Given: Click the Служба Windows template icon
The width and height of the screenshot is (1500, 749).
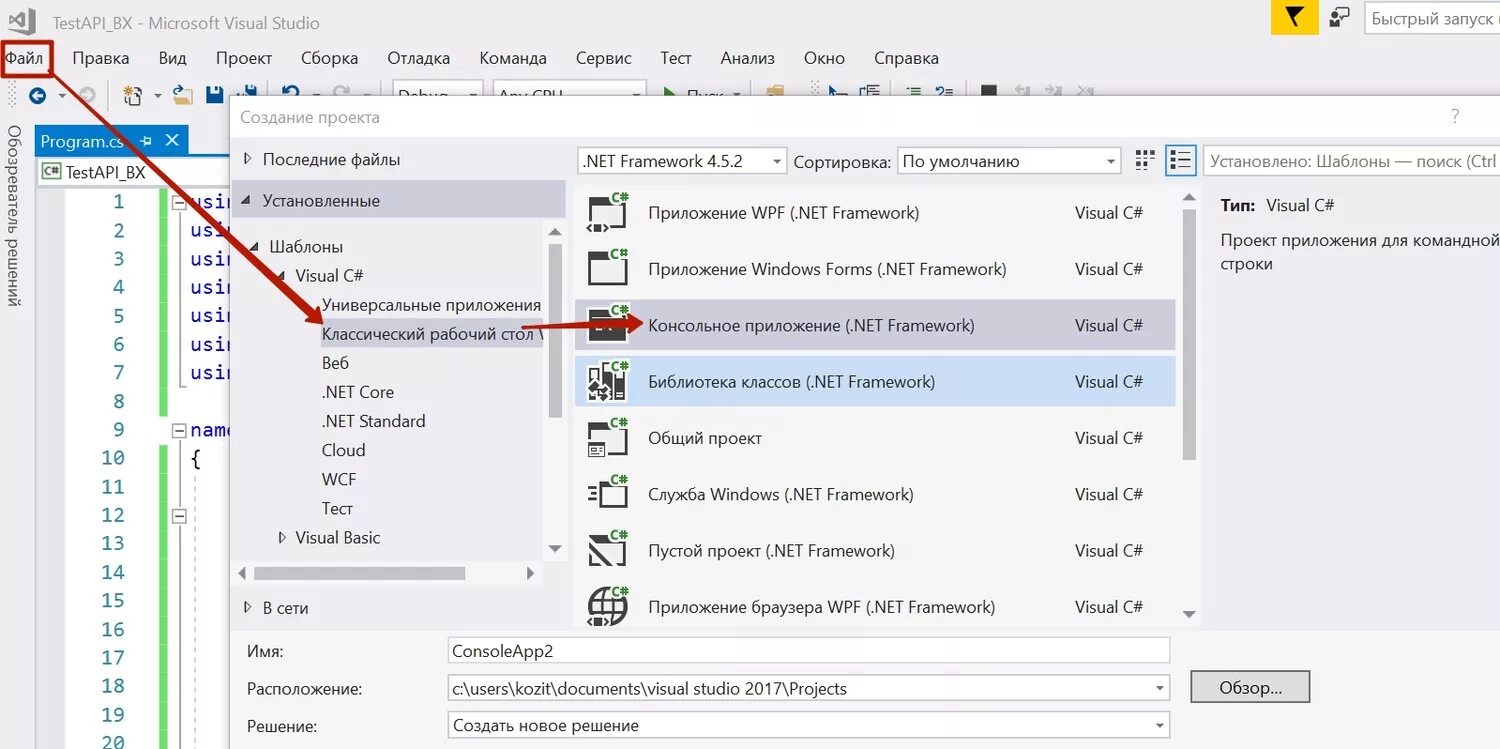Looking at the screenshot, I should pos(606,494).
